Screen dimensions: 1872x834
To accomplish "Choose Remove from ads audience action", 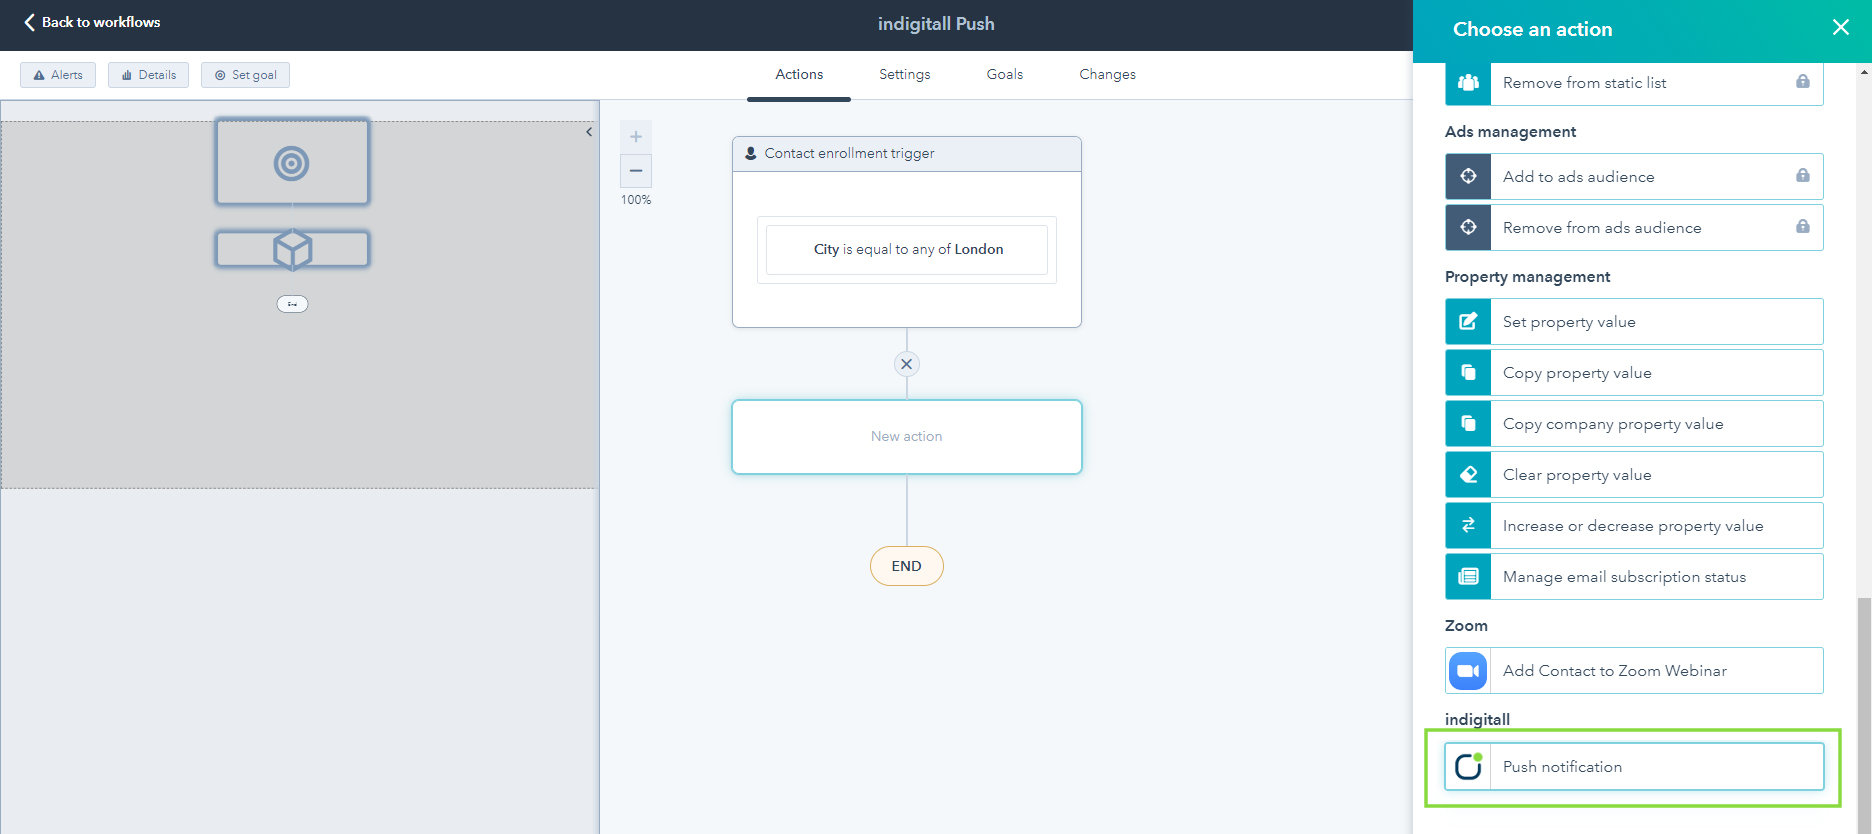I will [x=1634, y=228].
